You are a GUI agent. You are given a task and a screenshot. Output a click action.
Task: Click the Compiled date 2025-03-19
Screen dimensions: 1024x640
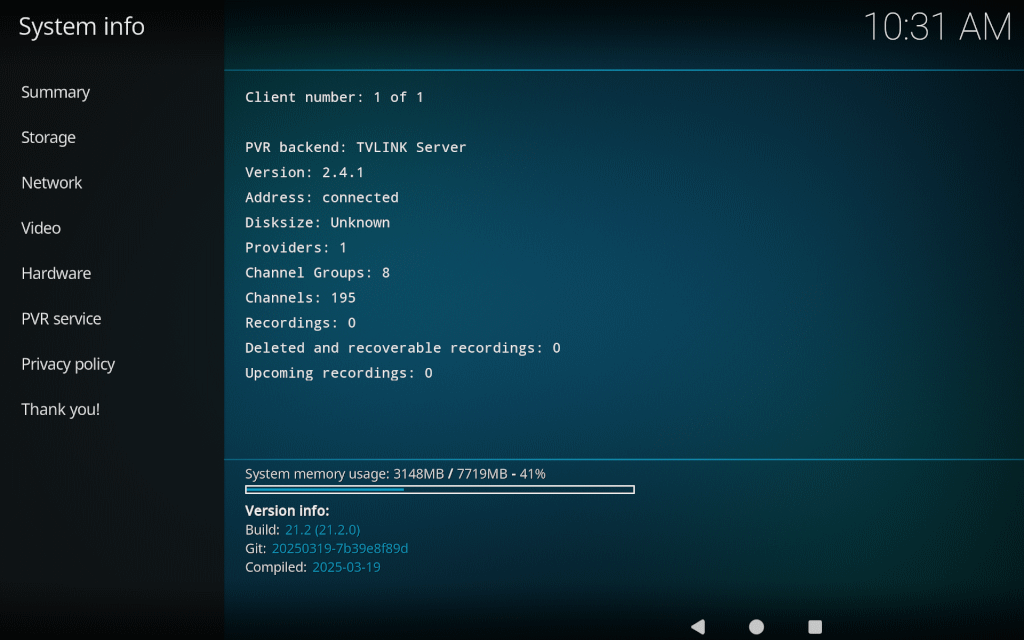(x=346, y=568)
